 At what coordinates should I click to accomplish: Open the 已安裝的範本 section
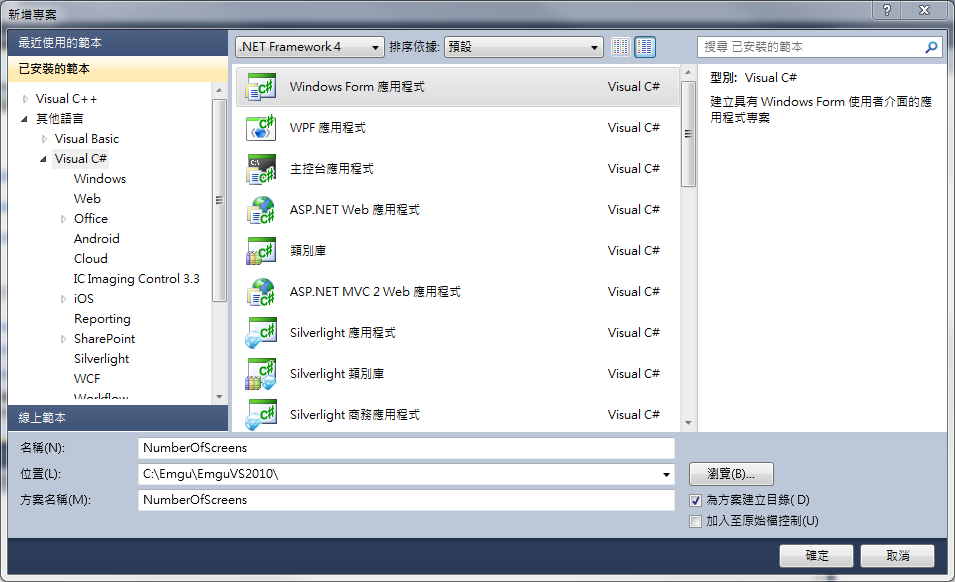click(x=118, y=69)
